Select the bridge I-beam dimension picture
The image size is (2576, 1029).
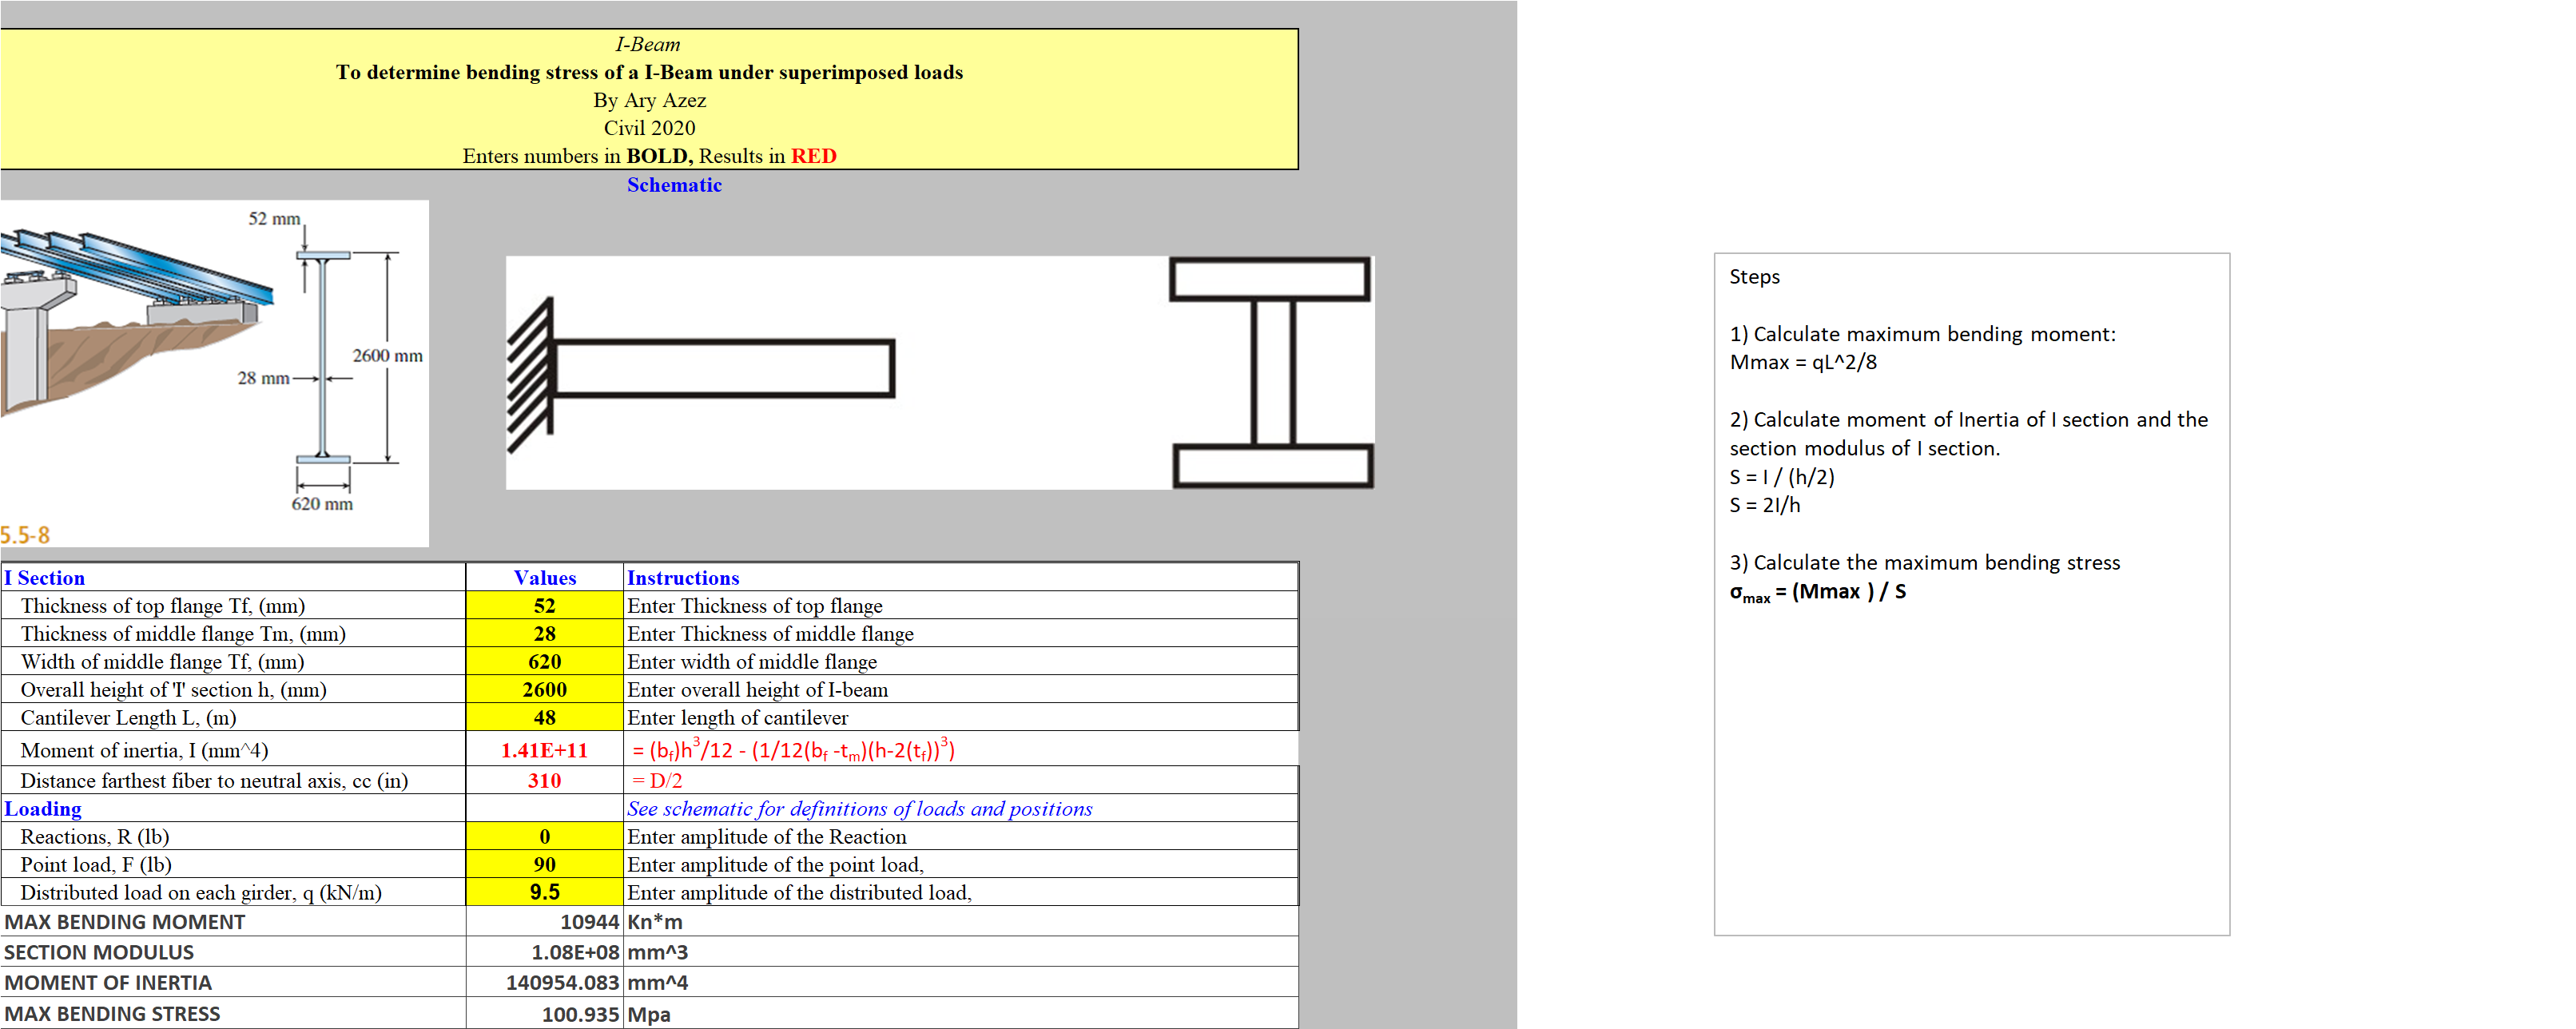[x=214, y=373]
